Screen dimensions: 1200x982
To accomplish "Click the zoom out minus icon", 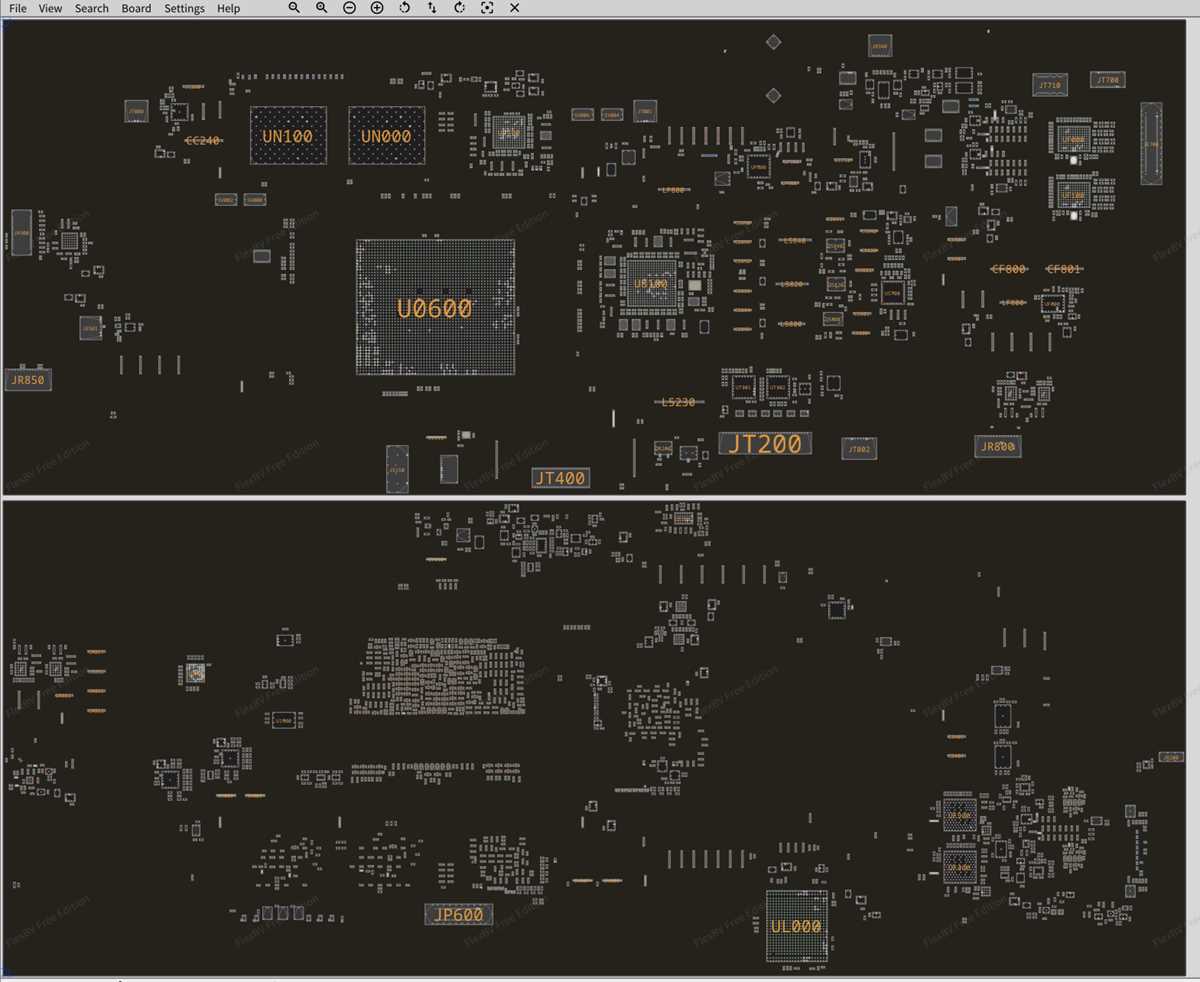I will click(x=349, y=8).
